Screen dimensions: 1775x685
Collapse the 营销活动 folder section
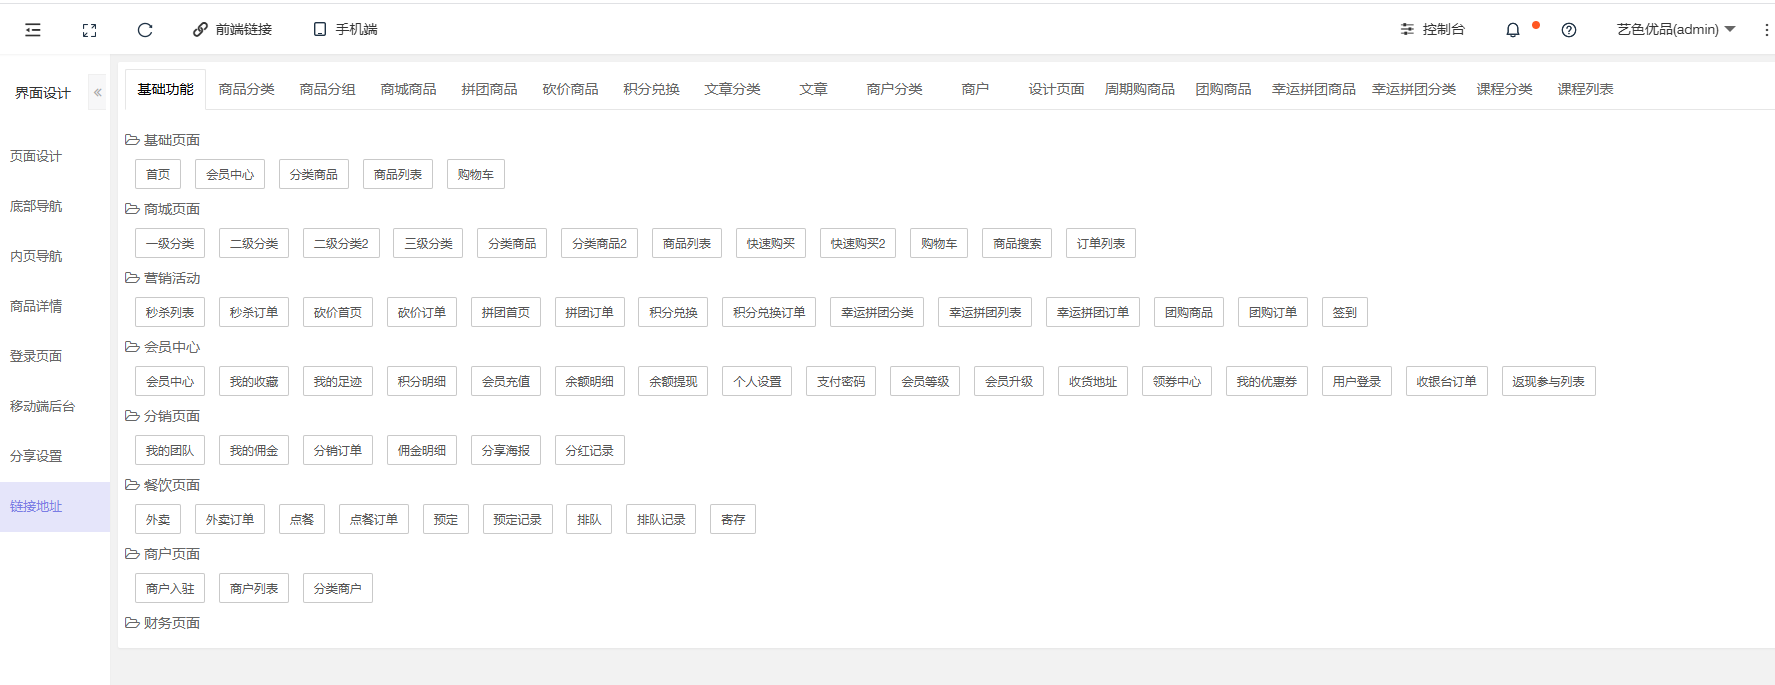132,278
